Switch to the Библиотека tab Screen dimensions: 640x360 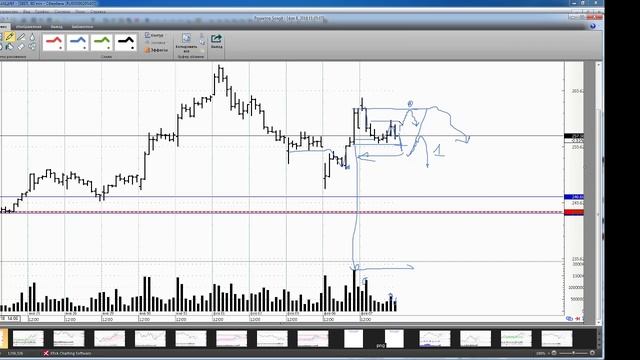tap(82, 27)
